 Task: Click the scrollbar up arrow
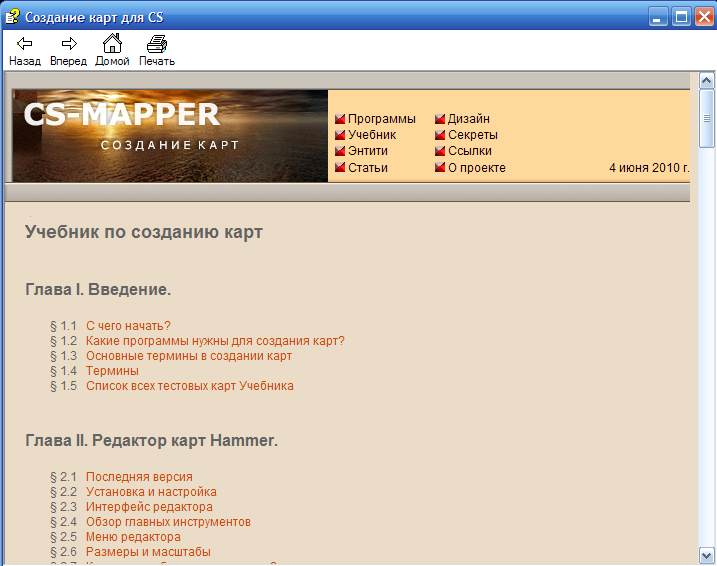click(706, 81)
